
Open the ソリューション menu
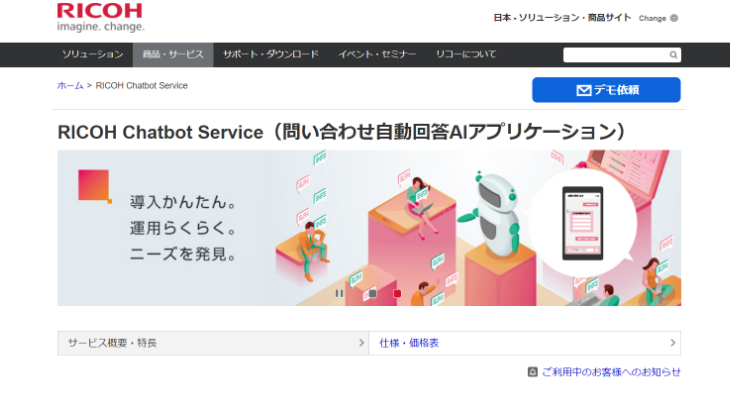[x=93, y=54]
